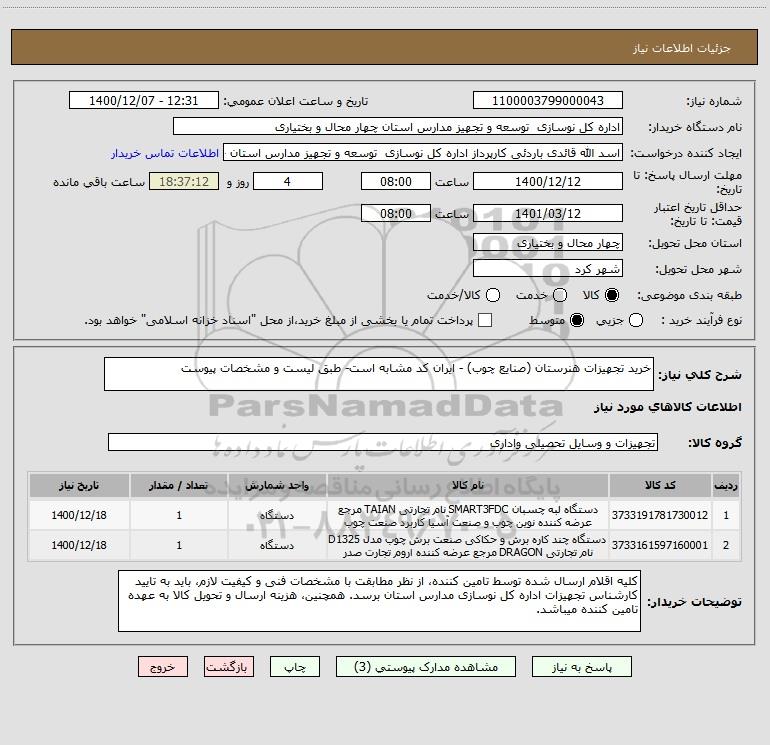Click the D1325 DRAGON cutting machine item name
The width and height of the screenshot is (770, 745).
pos(468,546)
